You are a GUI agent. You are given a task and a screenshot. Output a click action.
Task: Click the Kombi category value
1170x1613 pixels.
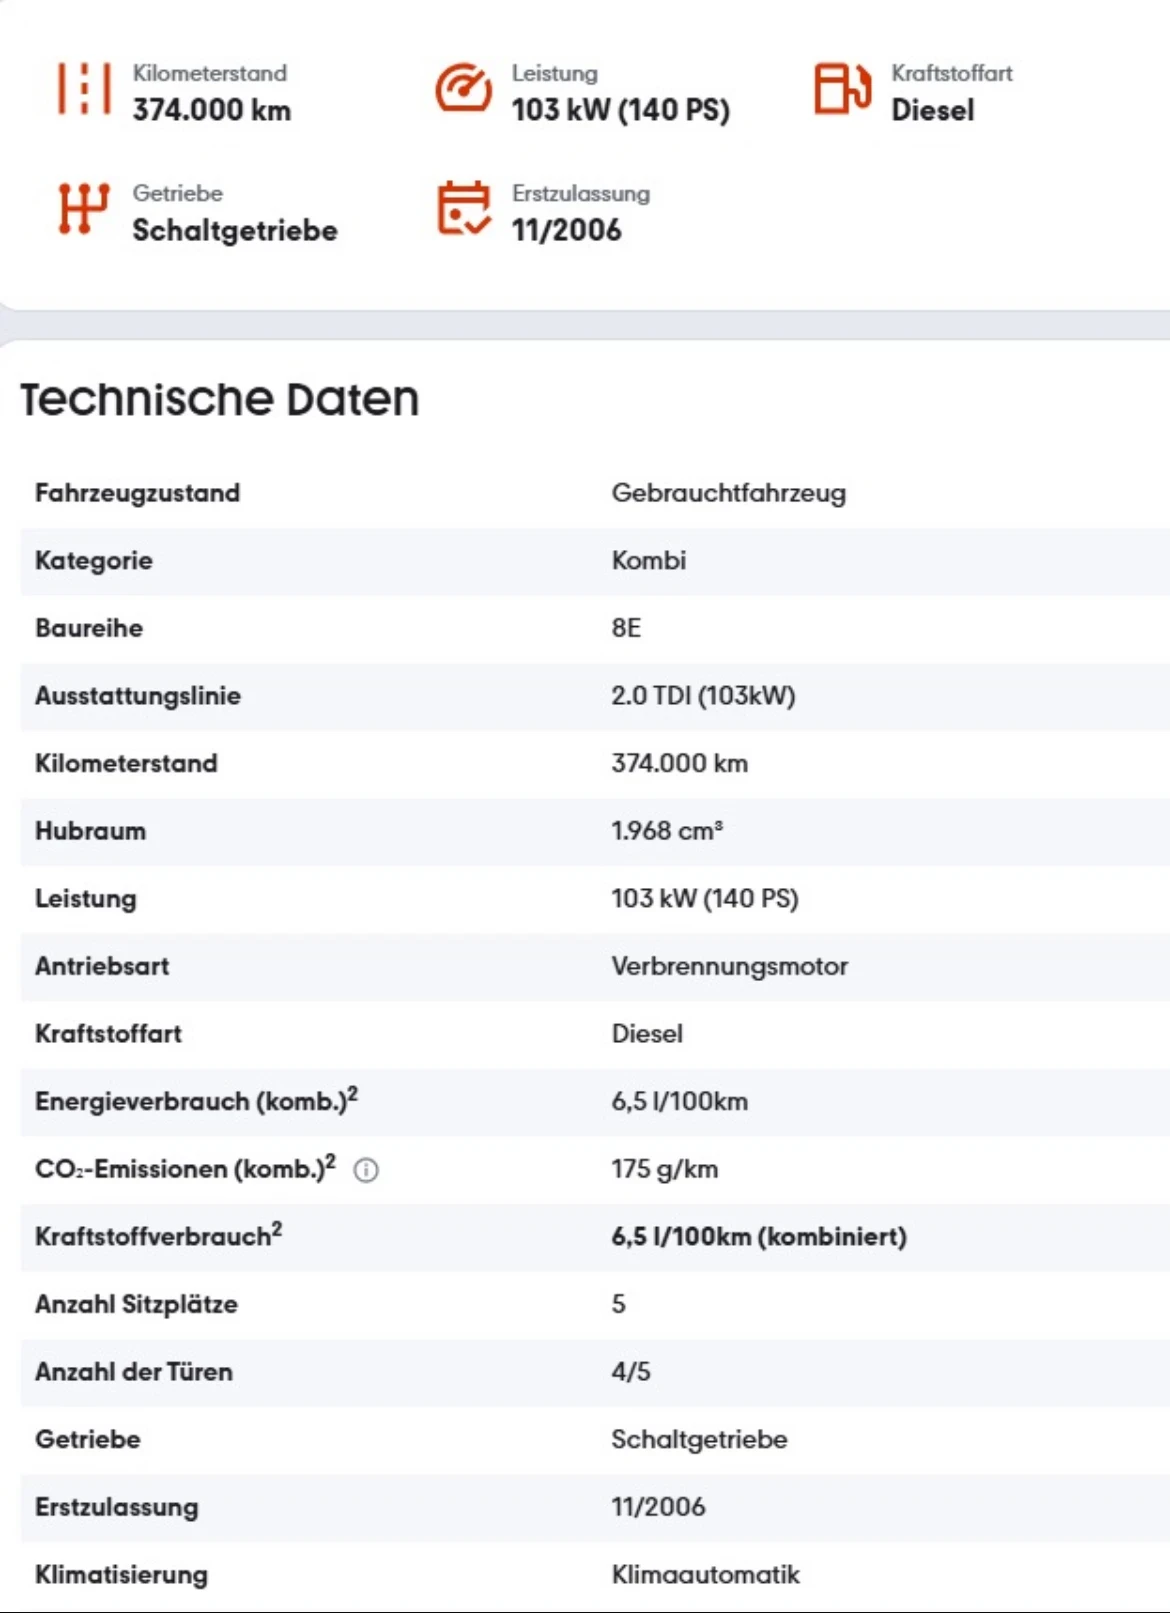[x=648, y=560]
